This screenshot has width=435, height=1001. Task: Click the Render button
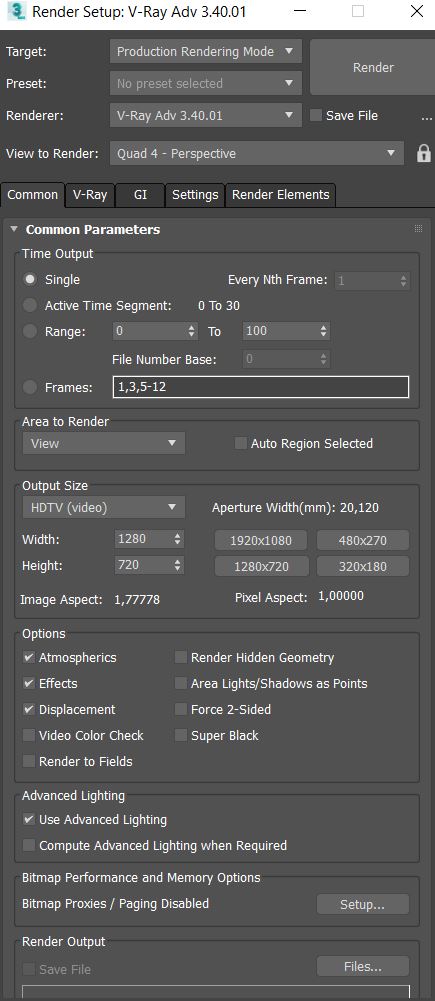tap(372, 68)
